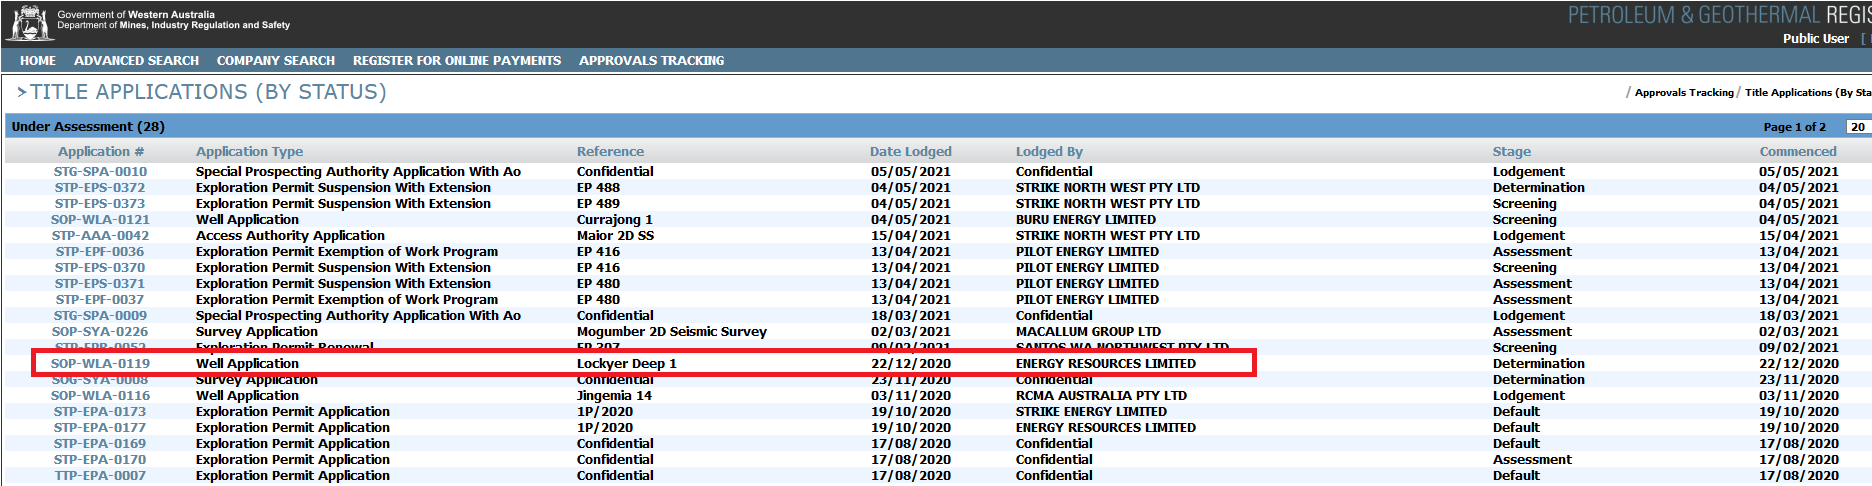Select reference 'Maior 2D SS'
Viewport: 1872px width, 486px height.
pyautogui.click(x=615, y=236)
